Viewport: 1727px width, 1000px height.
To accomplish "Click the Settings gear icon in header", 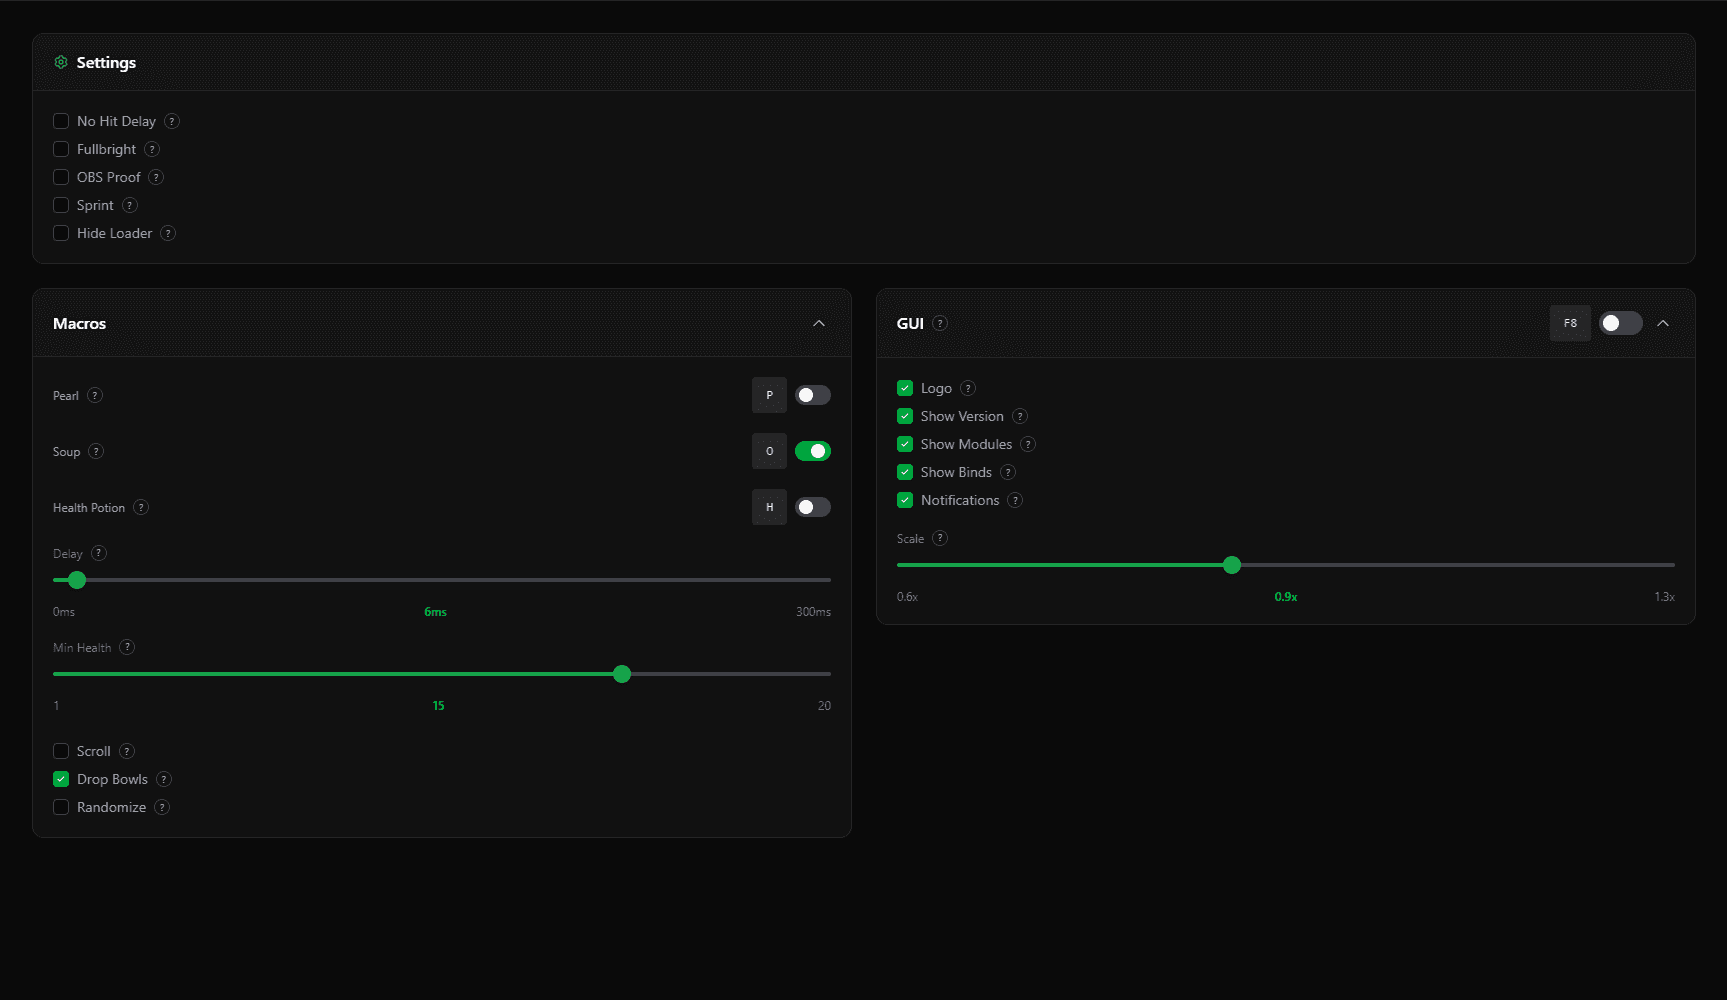I will point(61,62).
